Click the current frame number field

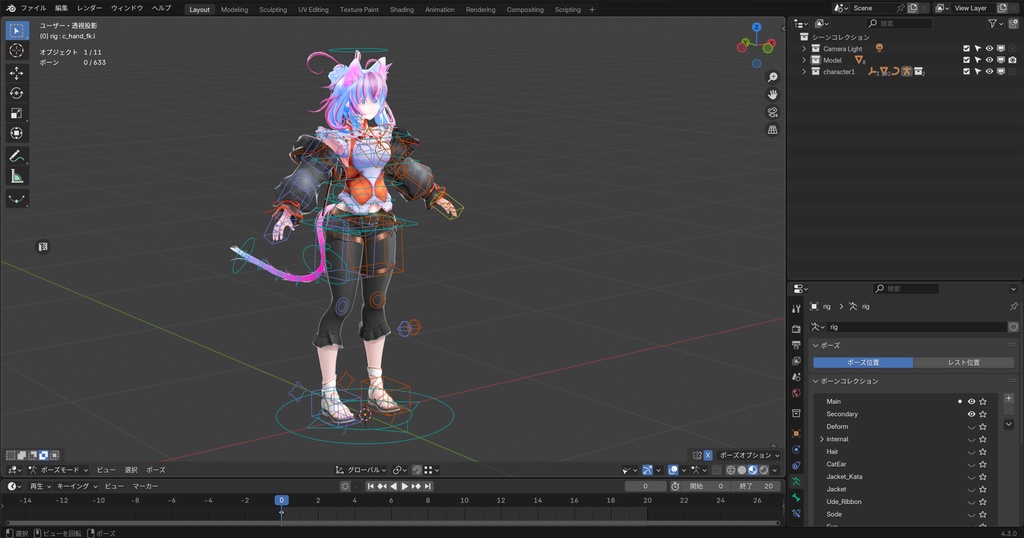click(645, 486)
